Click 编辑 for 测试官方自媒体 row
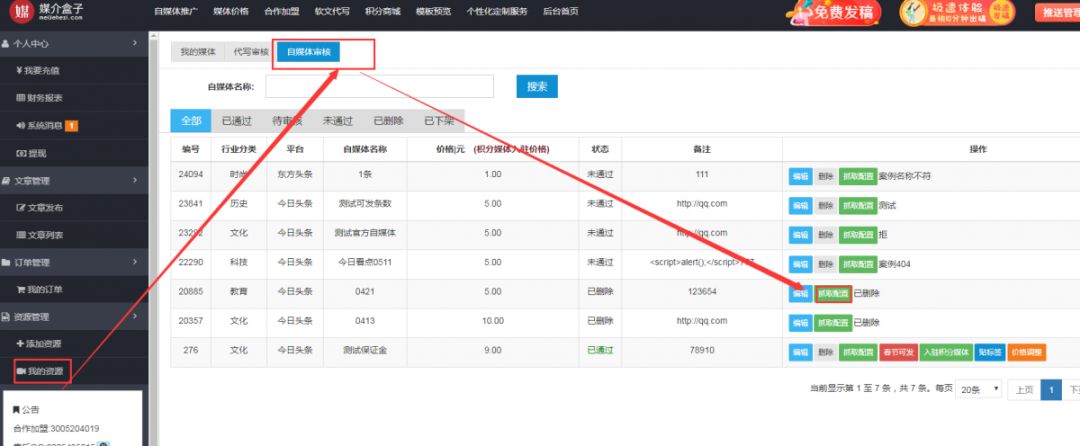The image size is (1080, 446). (800, 235)
